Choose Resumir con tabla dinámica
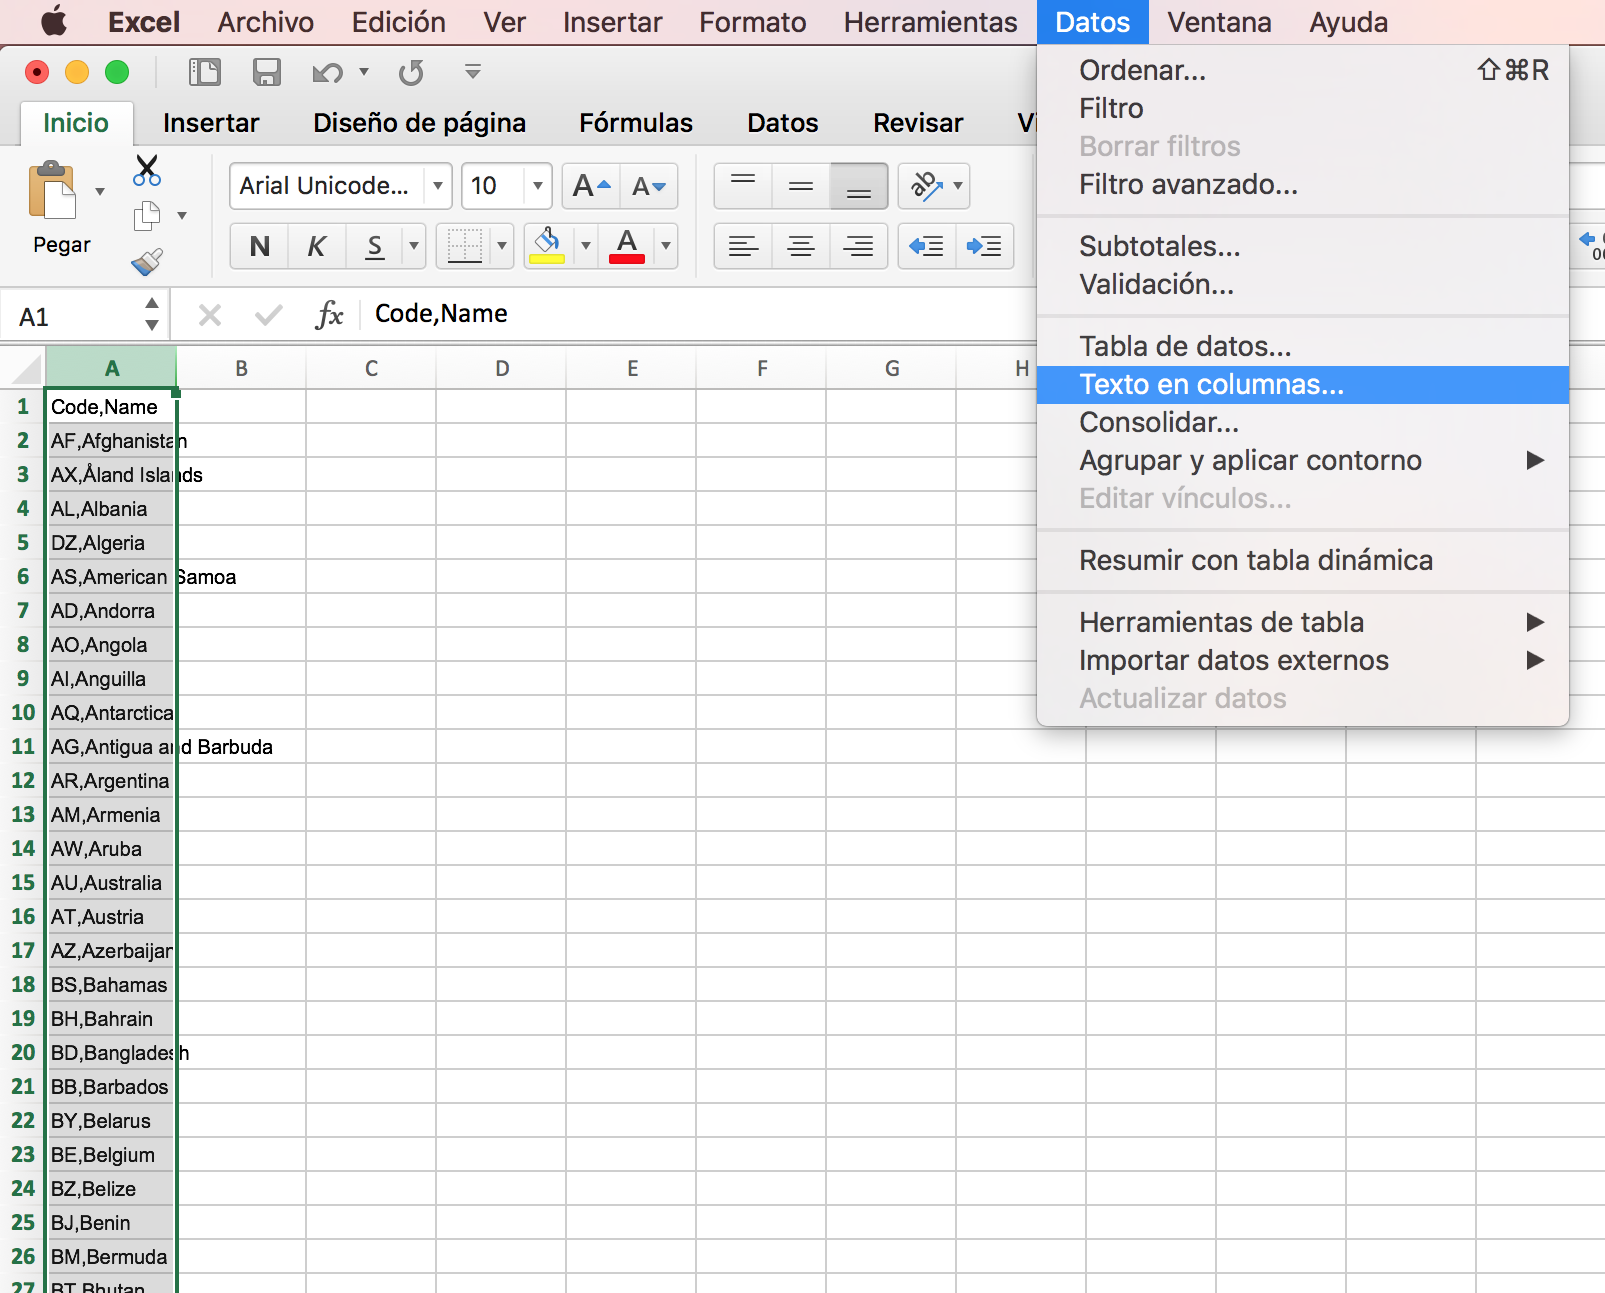The height and width of the screenshot is (1293, 1605). click(x=1303, y=561)
